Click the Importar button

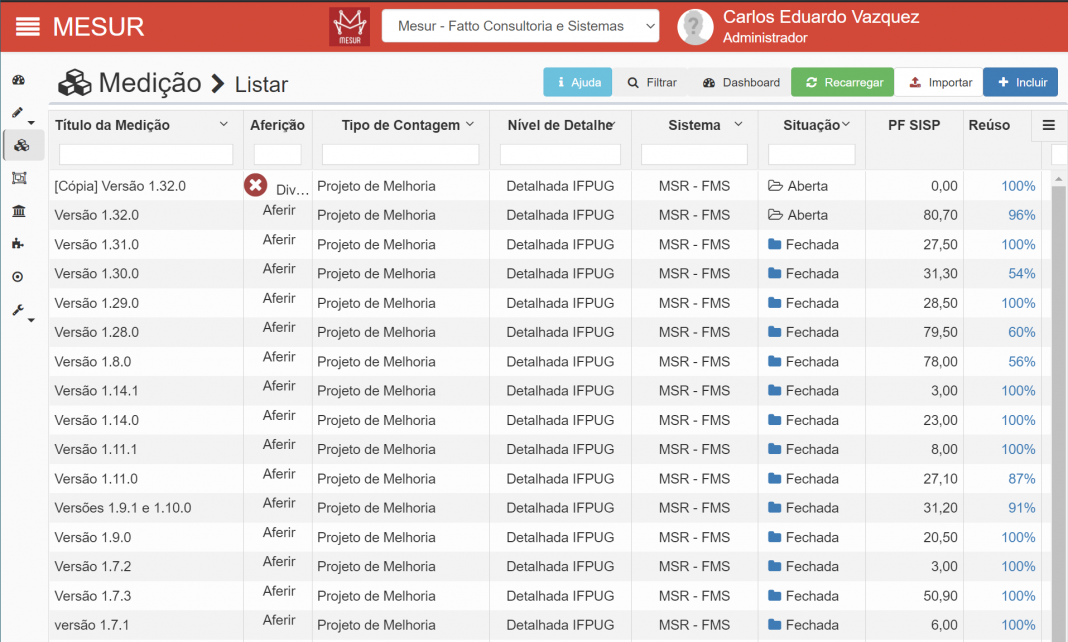point(939,82)
